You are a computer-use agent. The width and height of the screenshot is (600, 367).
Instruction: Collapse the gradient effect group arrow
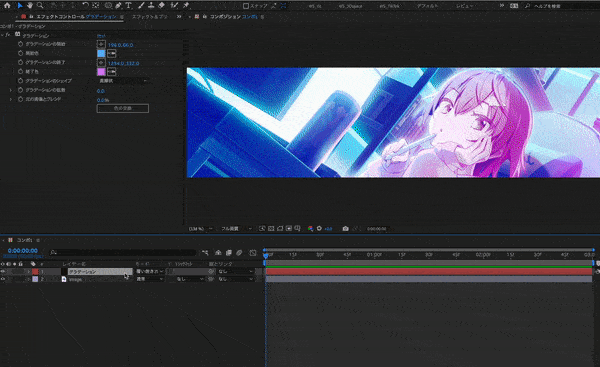click(2, 35)
